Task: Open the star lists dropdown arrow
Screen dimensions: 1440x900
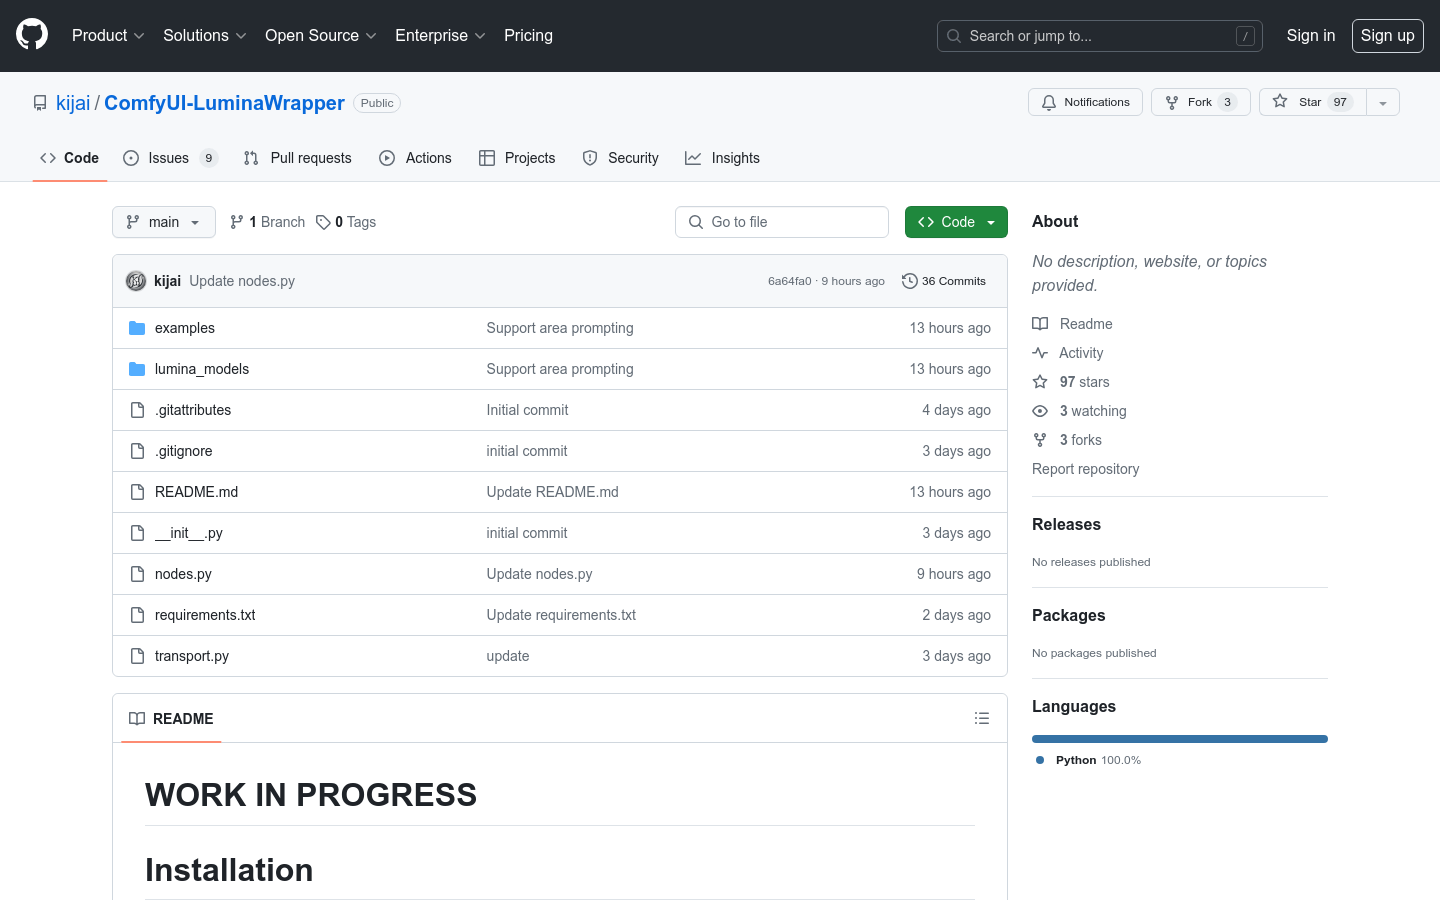Action: tap(1383, 102)
